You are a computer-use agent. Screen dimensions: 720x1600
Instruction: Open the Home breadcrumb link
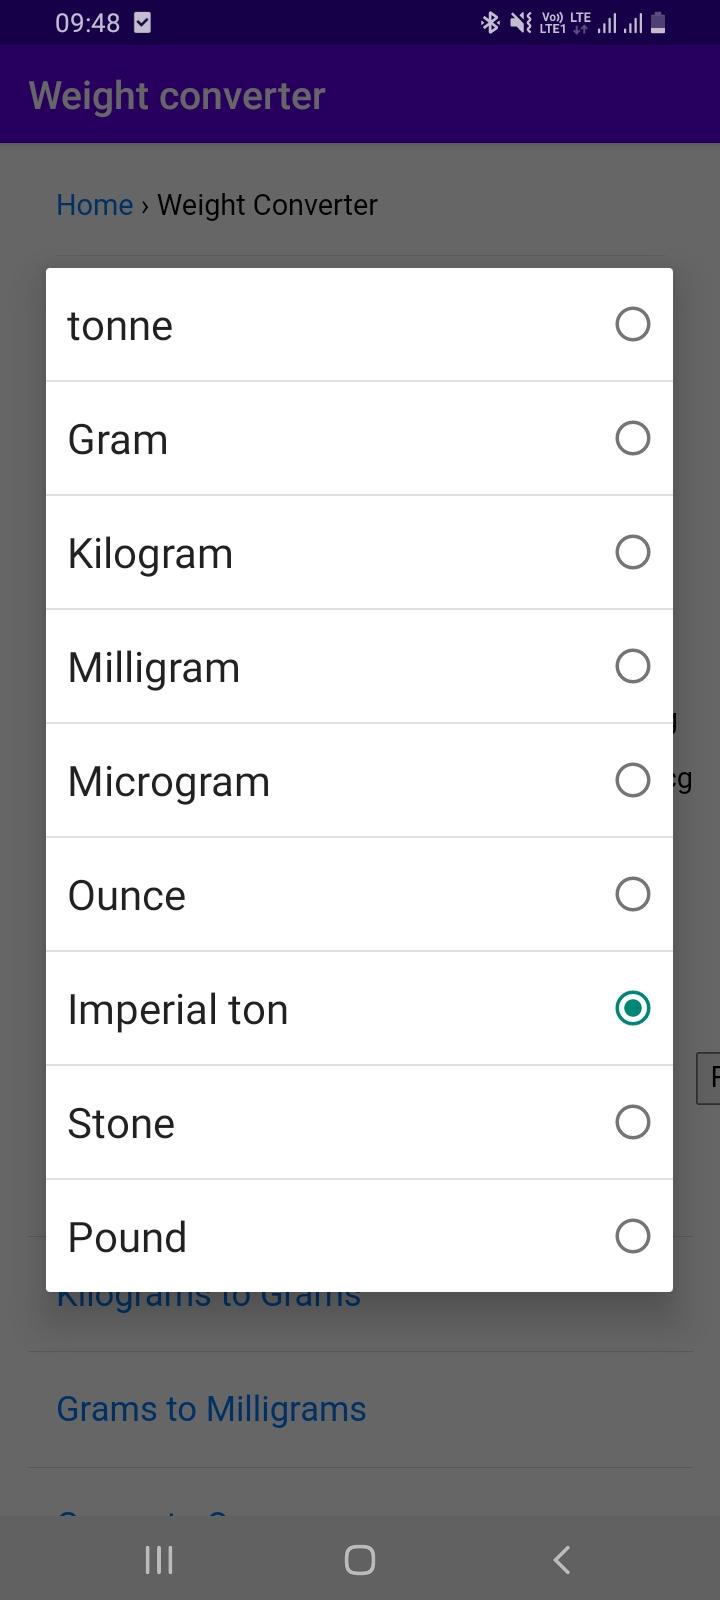point(95,205)
